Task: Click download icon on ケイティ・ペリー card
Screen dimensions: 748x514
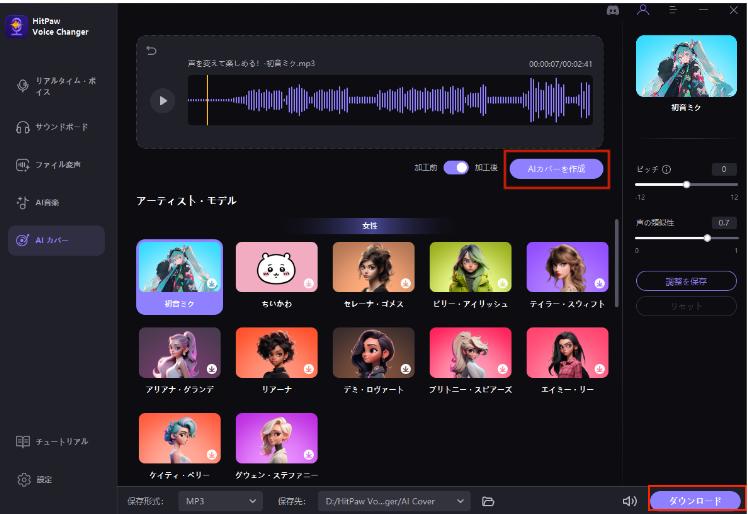Action: click(211, 455)
